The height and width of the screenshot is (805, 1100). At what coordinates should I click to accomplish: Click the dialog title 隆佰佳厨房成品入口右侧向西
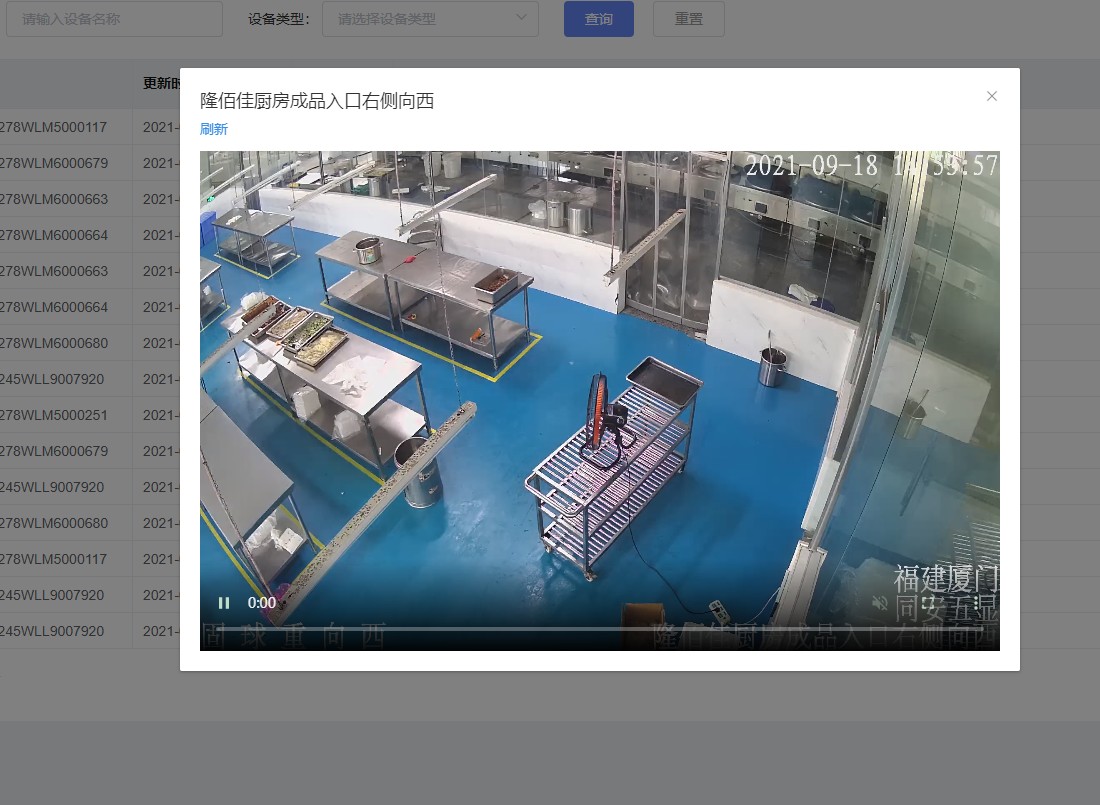(x=317, y=100)
